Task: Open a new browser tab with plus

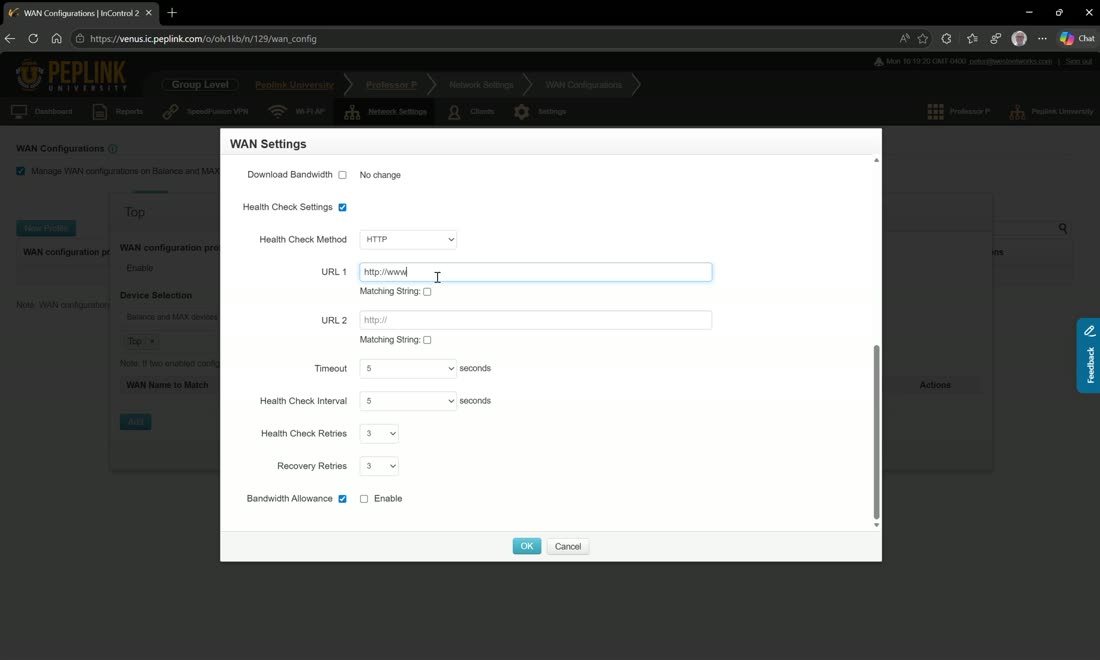Action: coord(172,13)
